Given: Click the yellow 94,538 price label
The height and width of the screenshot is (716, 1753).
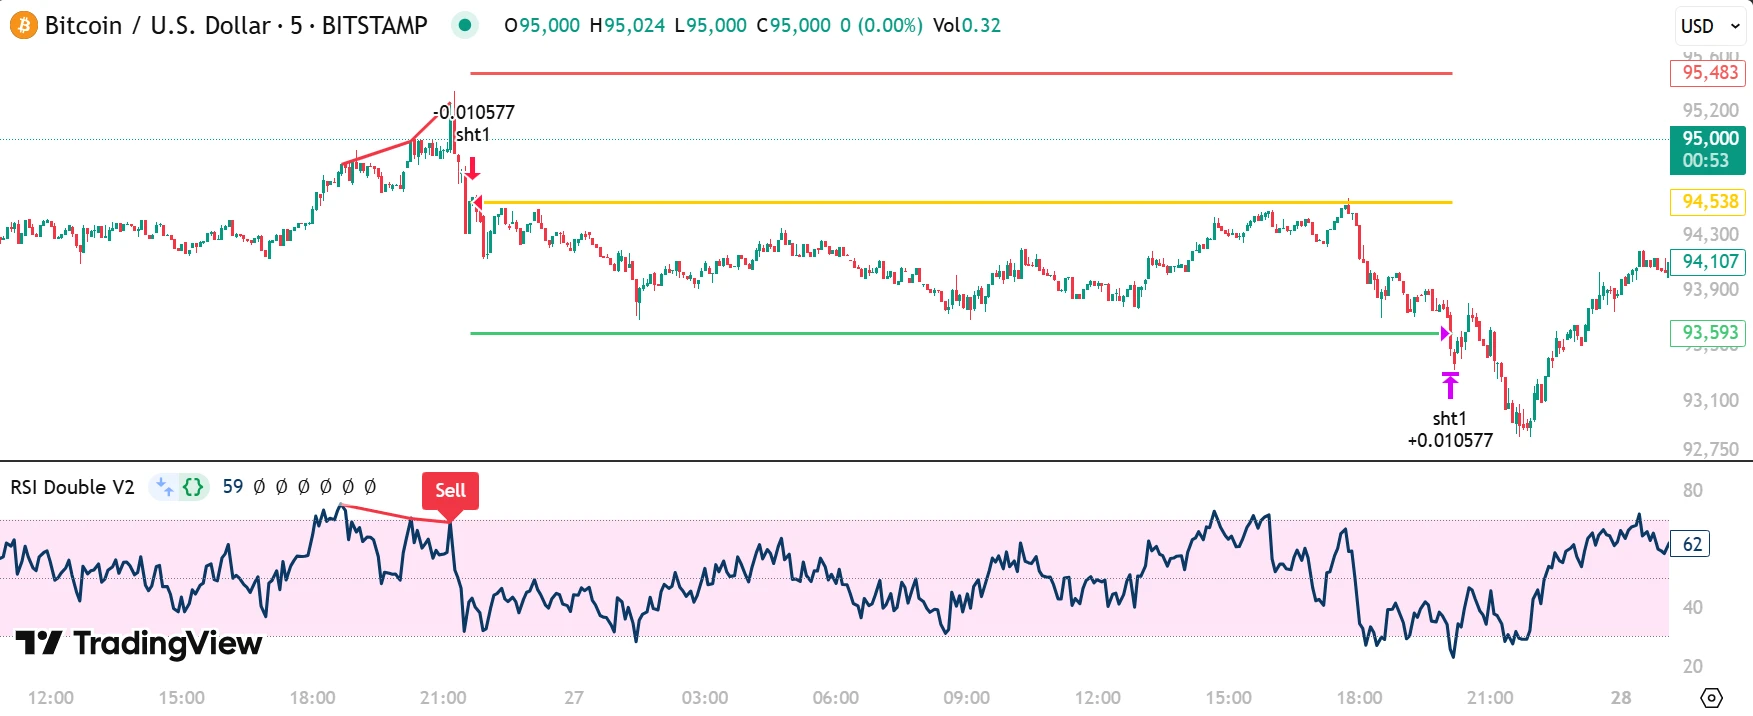Looking at the screenshot, I should [x=1708, y=202].
